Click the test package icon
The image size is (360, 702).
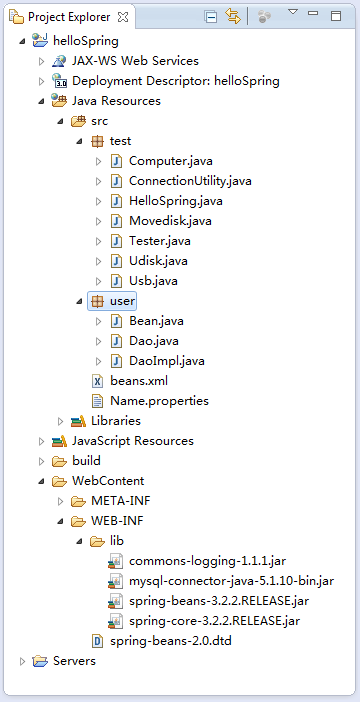[97, 141]
